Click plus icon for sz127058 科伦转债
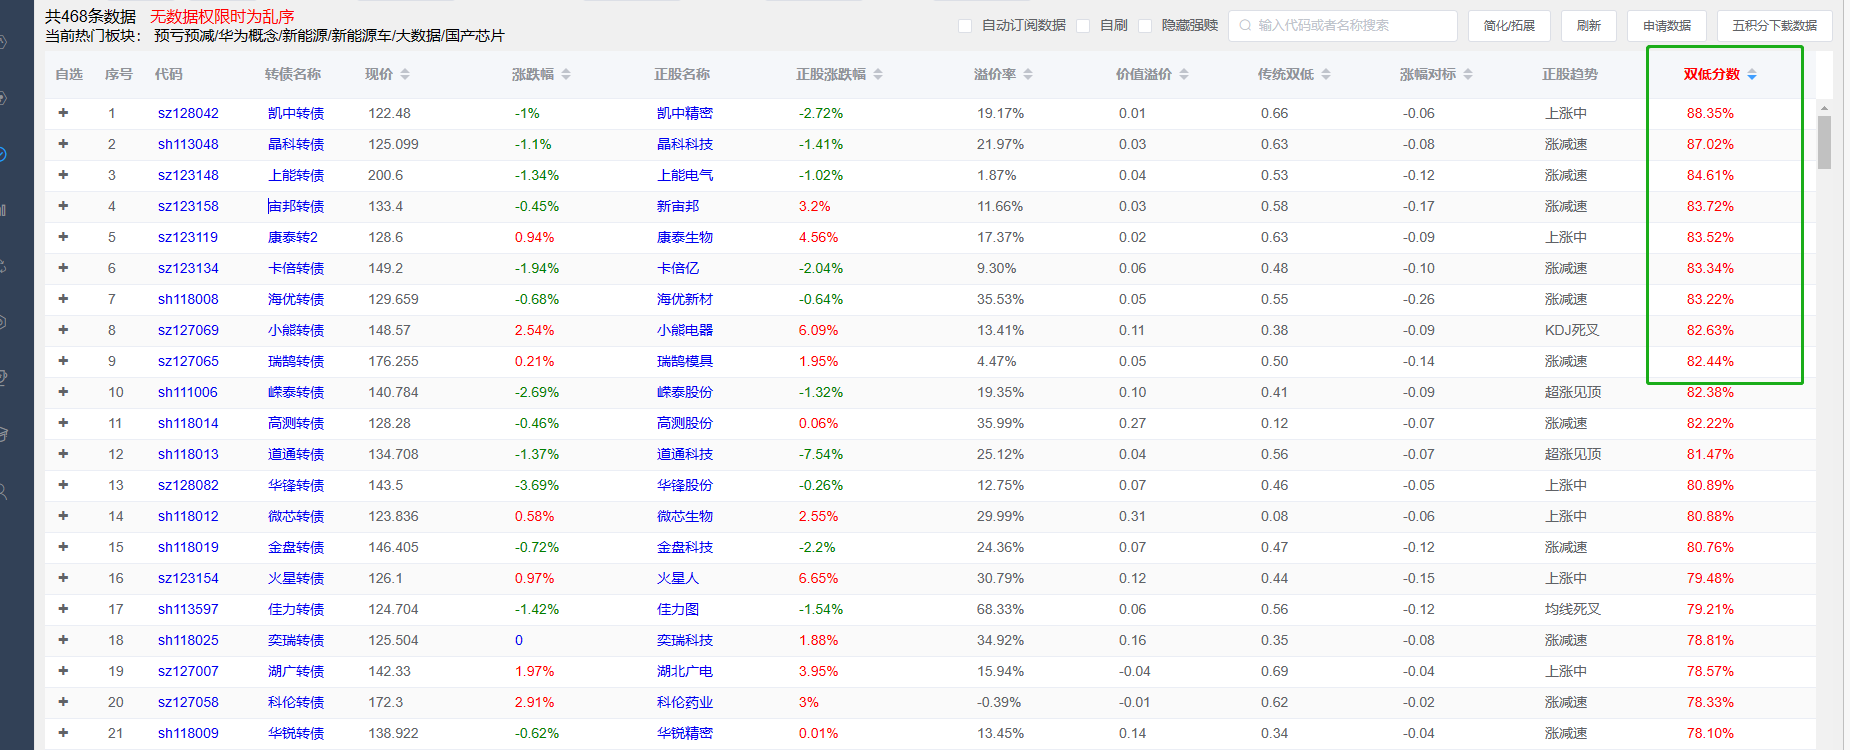This screenshot has height=750, width=1850. [x=63, y=702]
